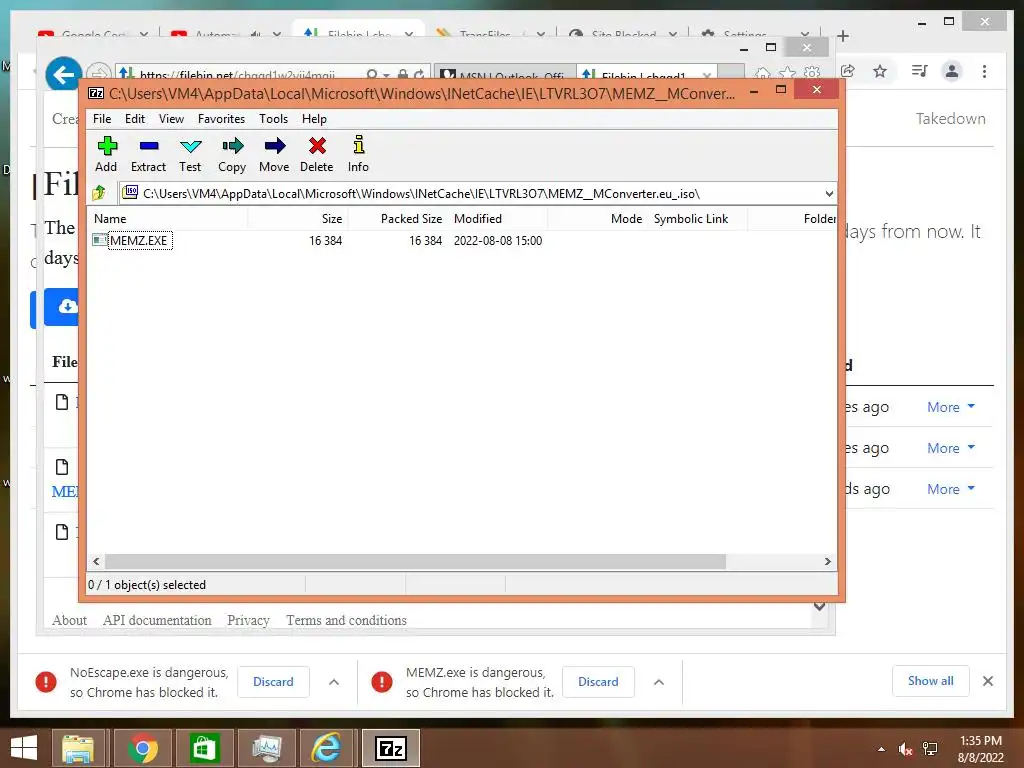Click the blue cloud download button

point(61,306)
